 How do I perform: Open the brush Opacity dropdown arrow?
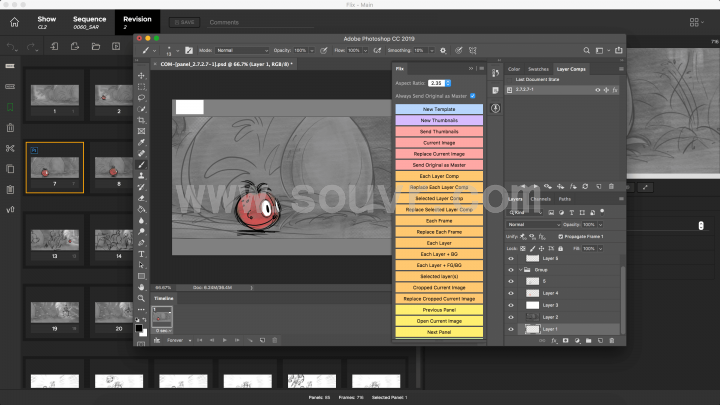coord(312,51)
